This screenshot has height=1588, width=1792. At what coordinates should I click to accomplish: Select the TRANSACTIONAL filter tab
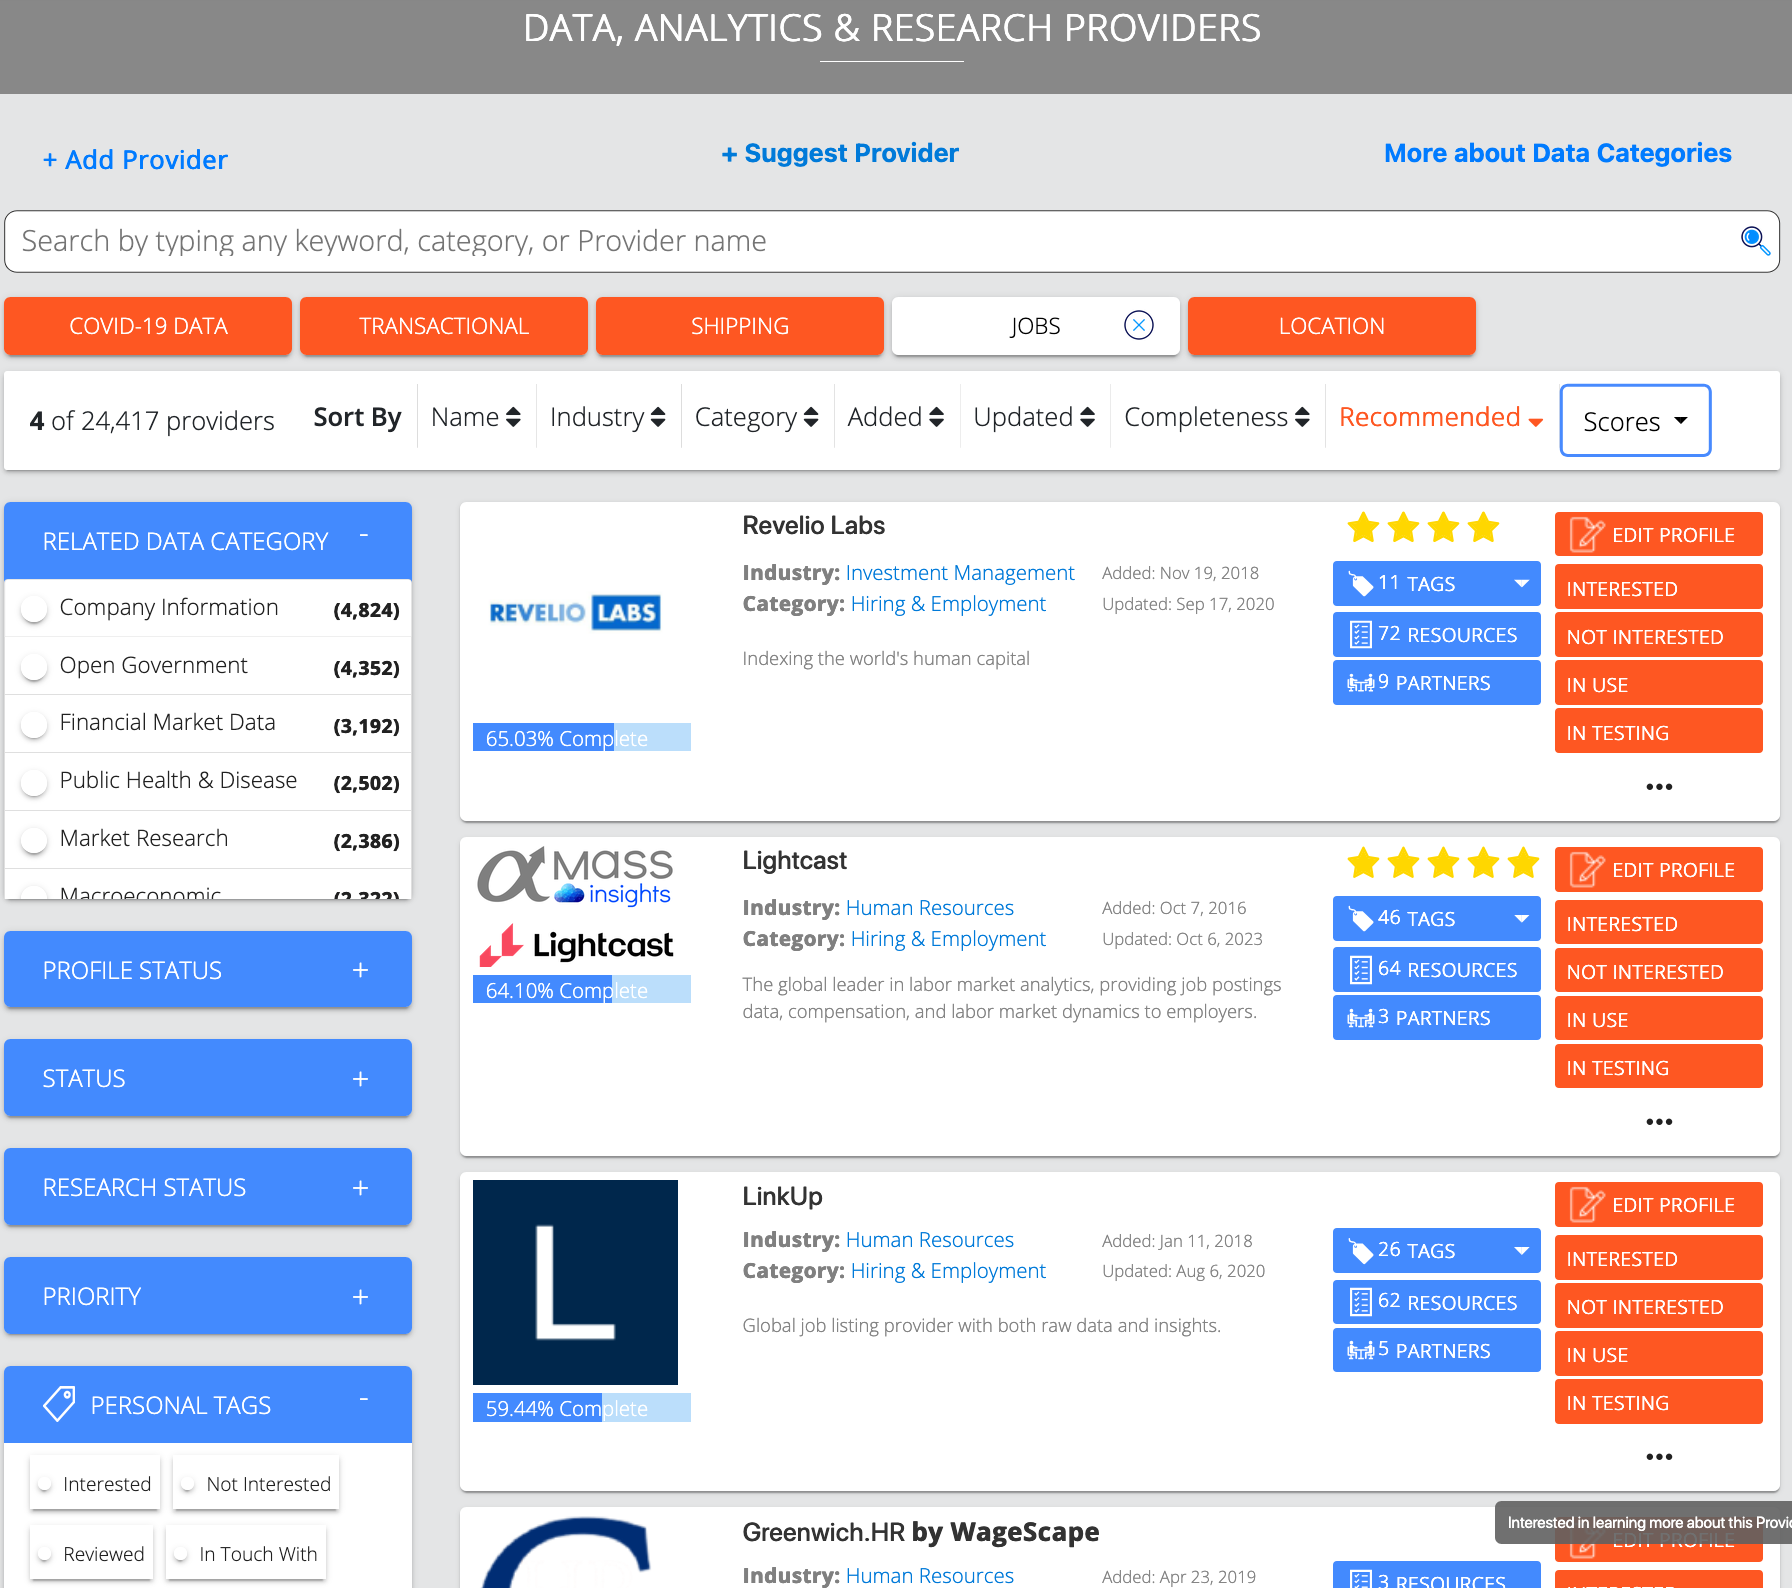click(x=444, y=326)
